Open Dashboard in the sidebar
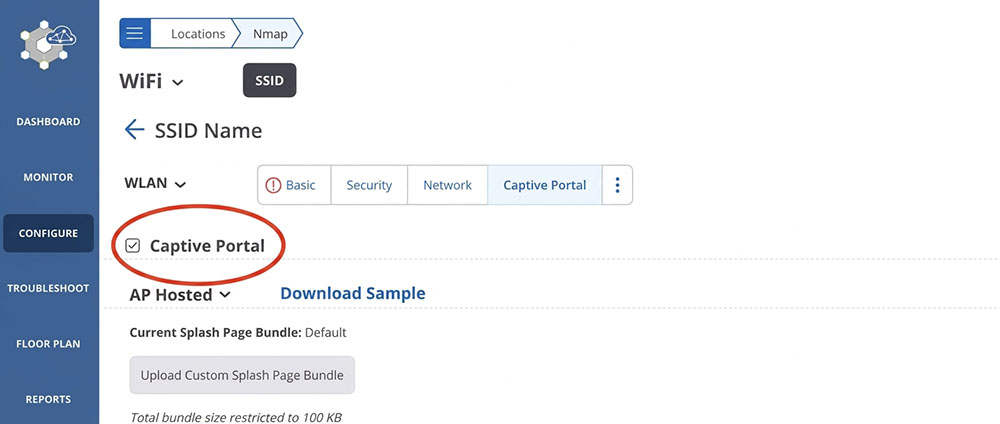Viewport: 1000px width, 424px height. coord(48,121)
